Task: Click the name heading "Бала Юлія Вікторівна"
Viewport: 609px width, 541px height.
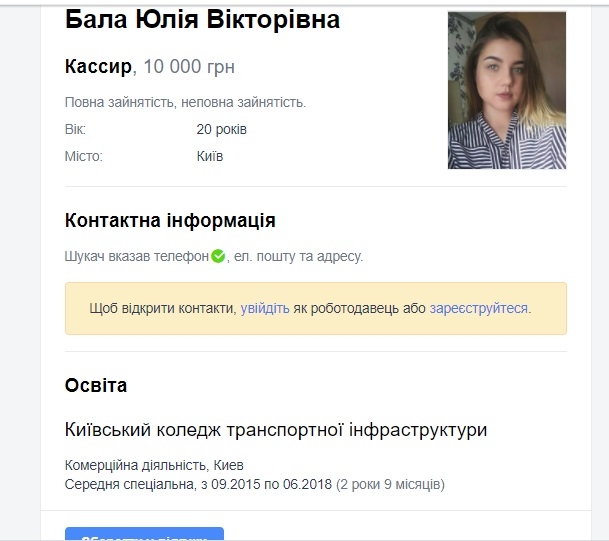Action: point(202,19)
